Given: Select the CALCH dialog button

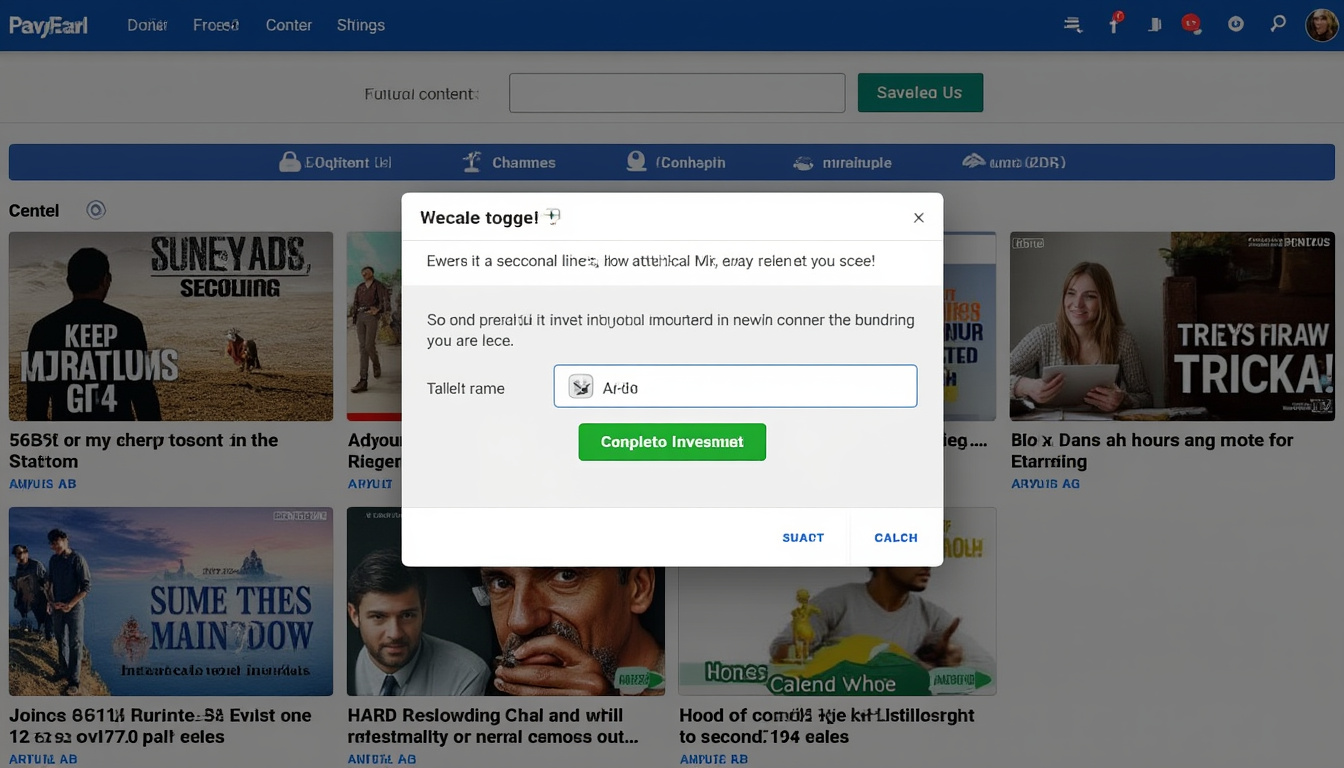Looking at the screenshot, I should point(896,538).
